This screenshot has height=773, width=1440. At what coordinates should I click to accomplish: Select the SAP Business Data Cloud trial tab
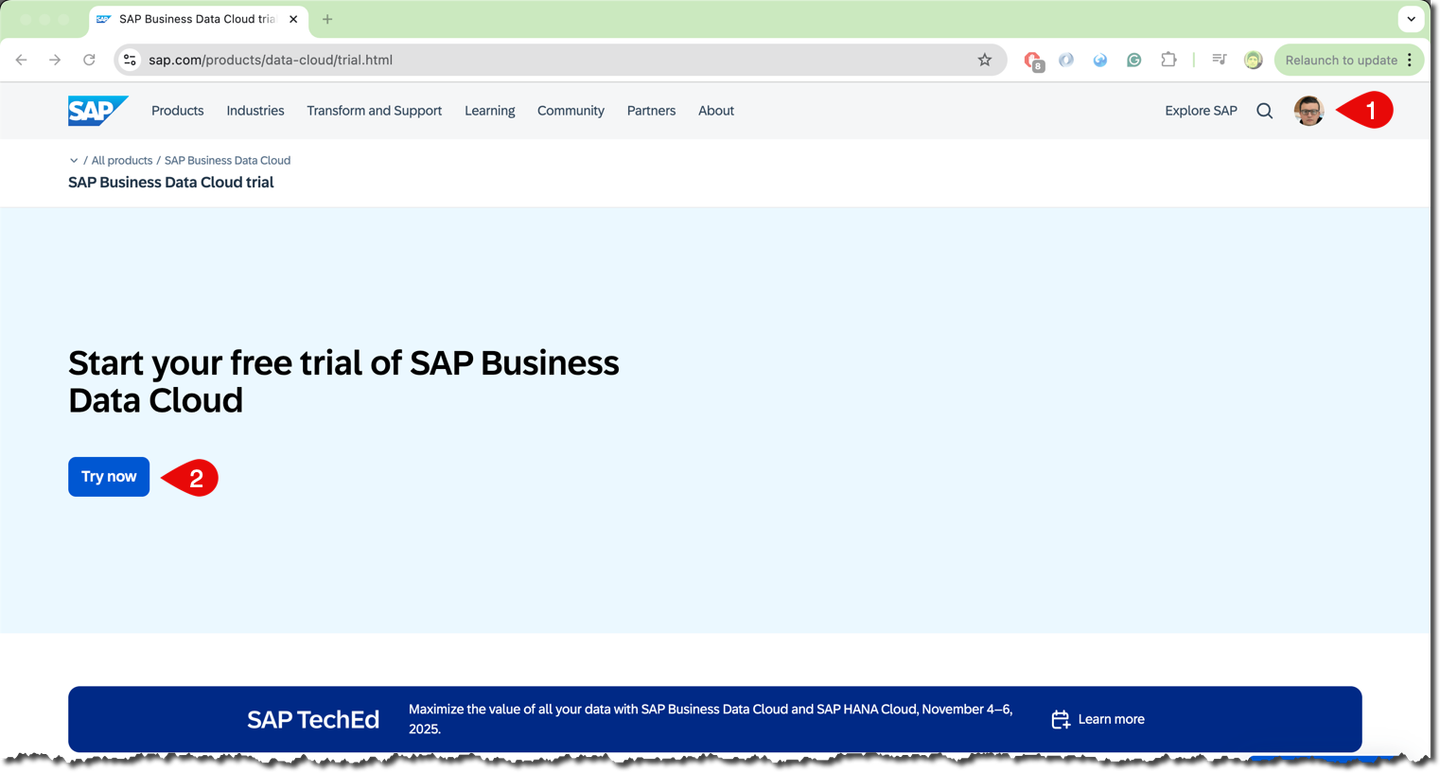tap(198, 19)
